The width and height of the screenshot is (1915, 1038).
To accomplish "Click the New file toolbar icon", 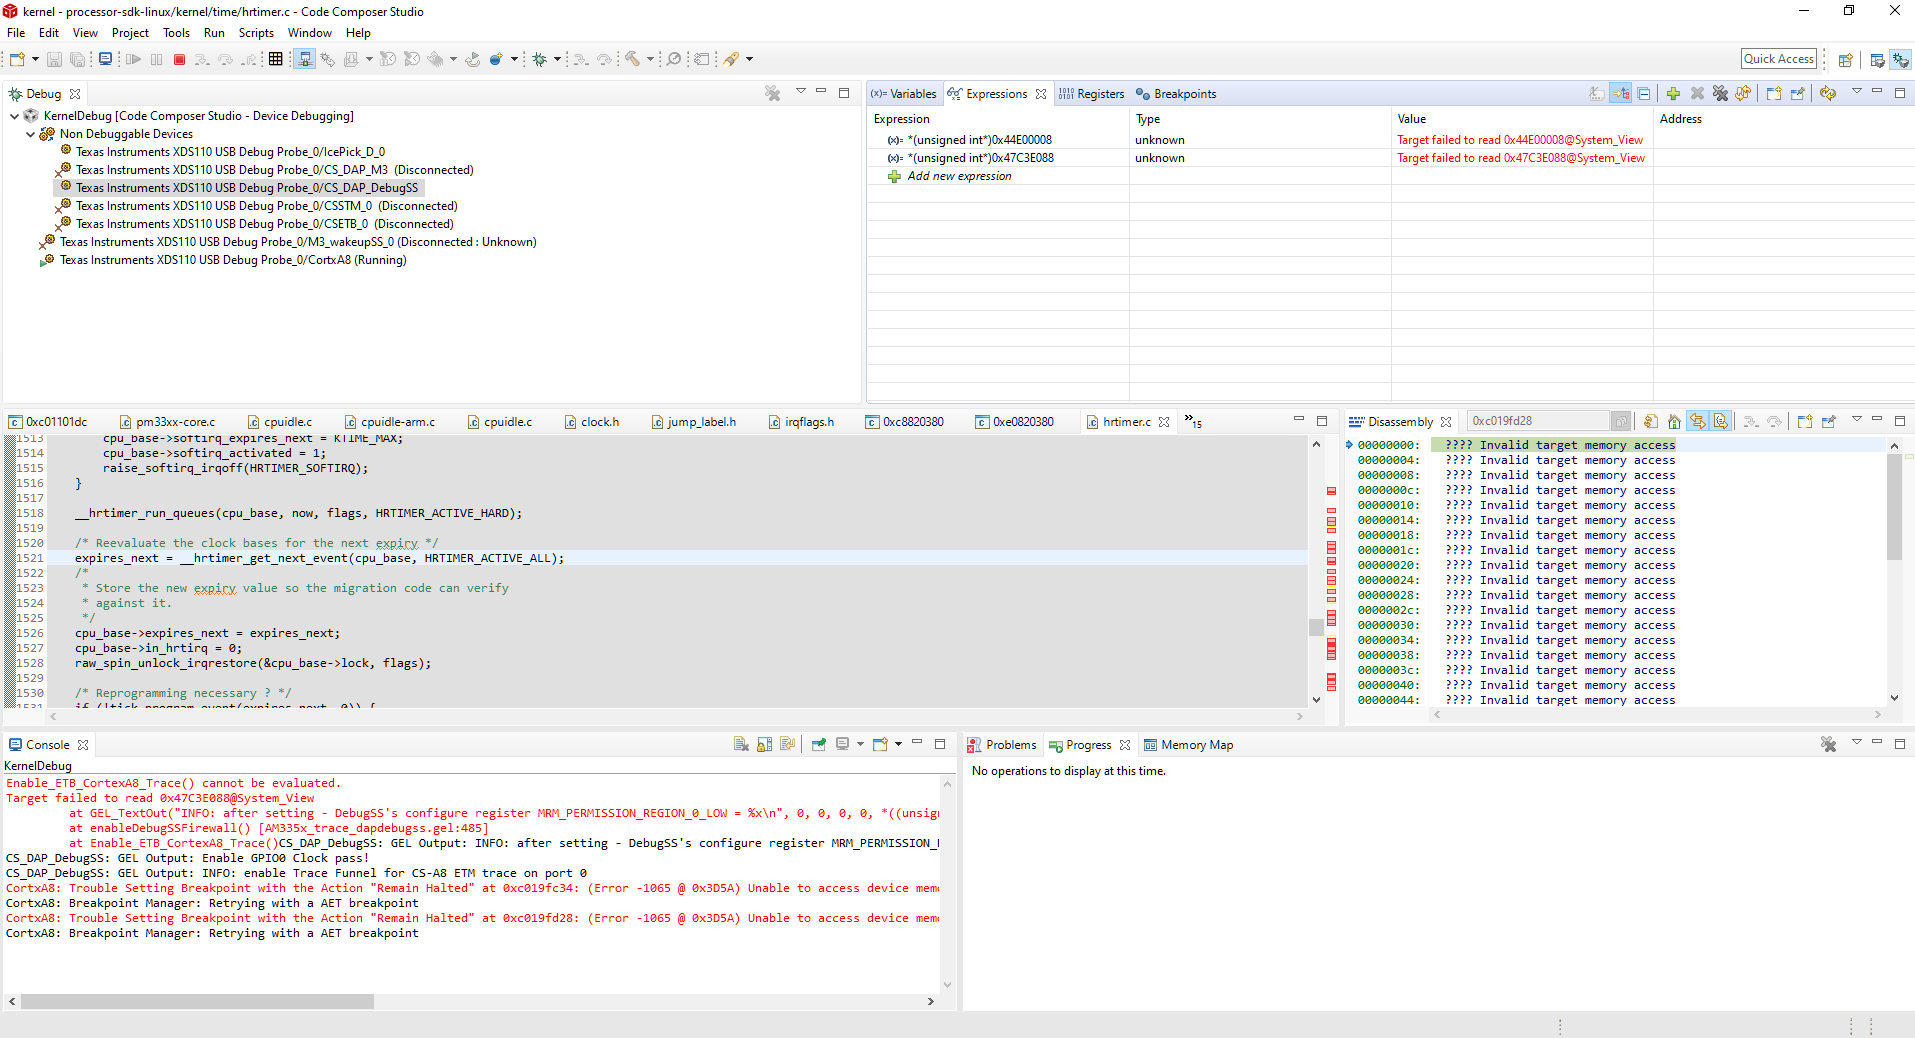I will coord(17,60).
